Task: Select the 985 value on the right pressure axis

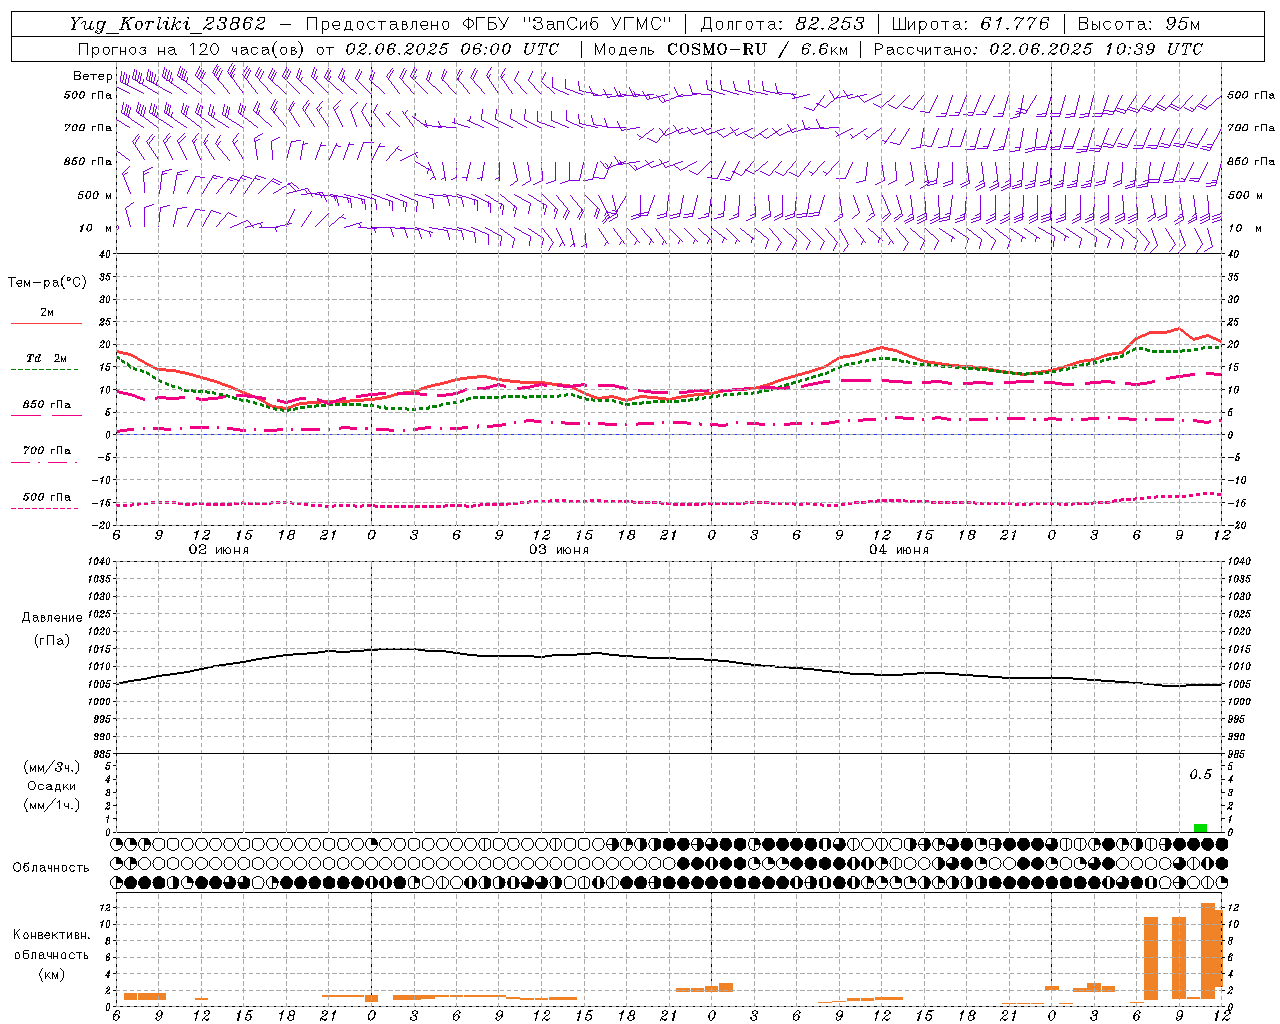Action: pyautogui.click(x=1238, y=754)
